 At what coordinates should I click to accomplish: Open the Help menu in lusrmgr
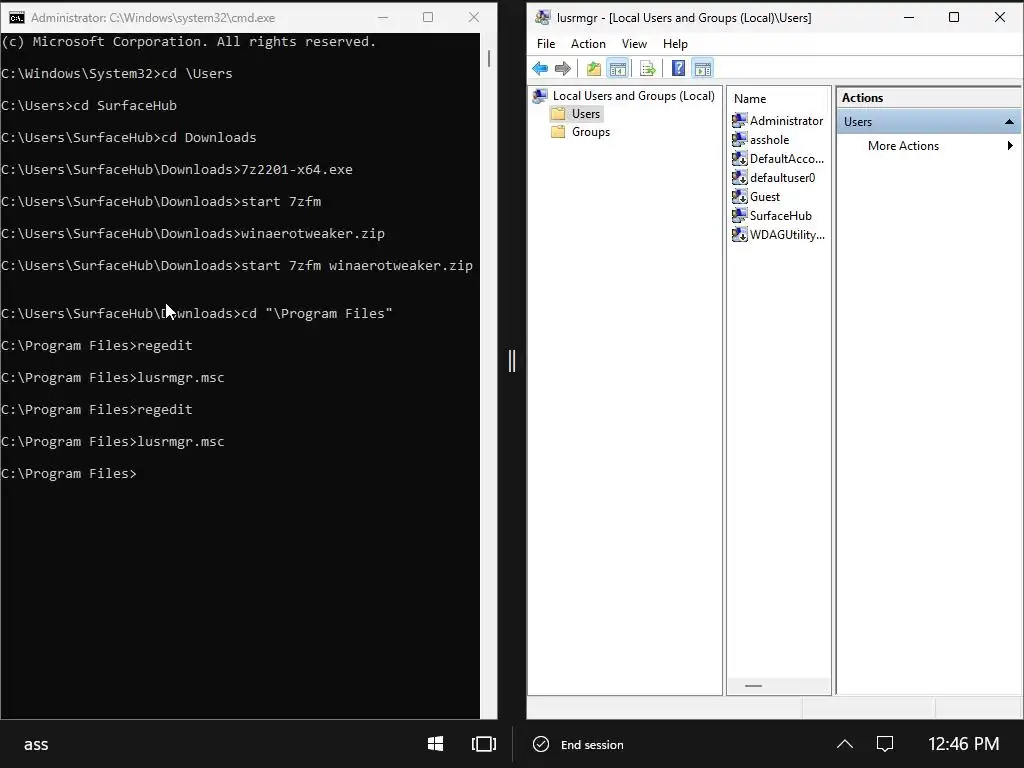pyautogui.click(x=675, y=44)
